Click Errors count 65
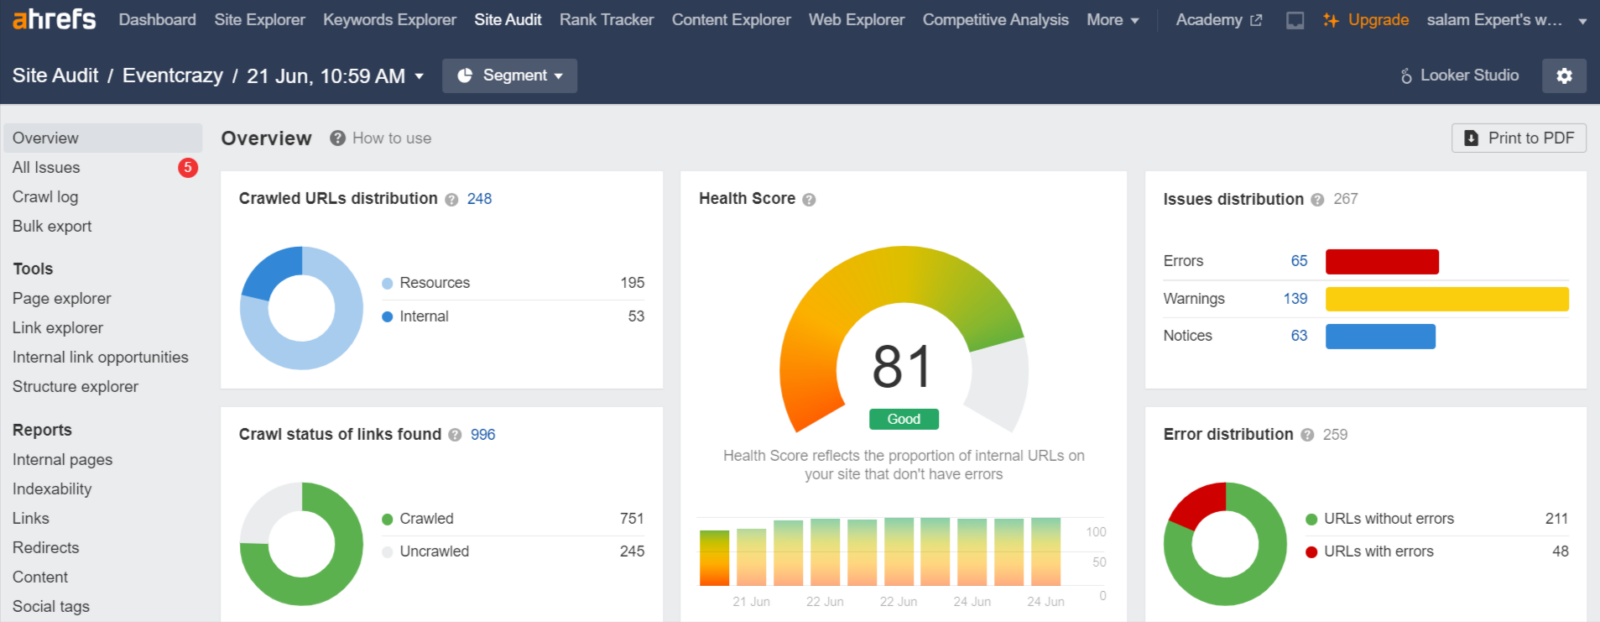The height and width of the screenshot is (622, 1600). (x=1299, y=261)
